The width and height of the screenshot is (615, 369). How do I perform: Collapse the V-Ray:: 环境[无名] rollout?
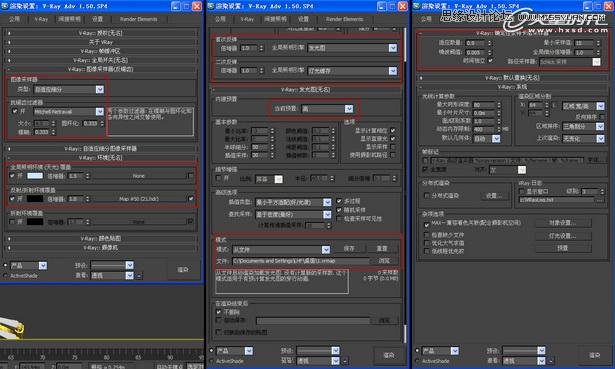tap(100, 158)
